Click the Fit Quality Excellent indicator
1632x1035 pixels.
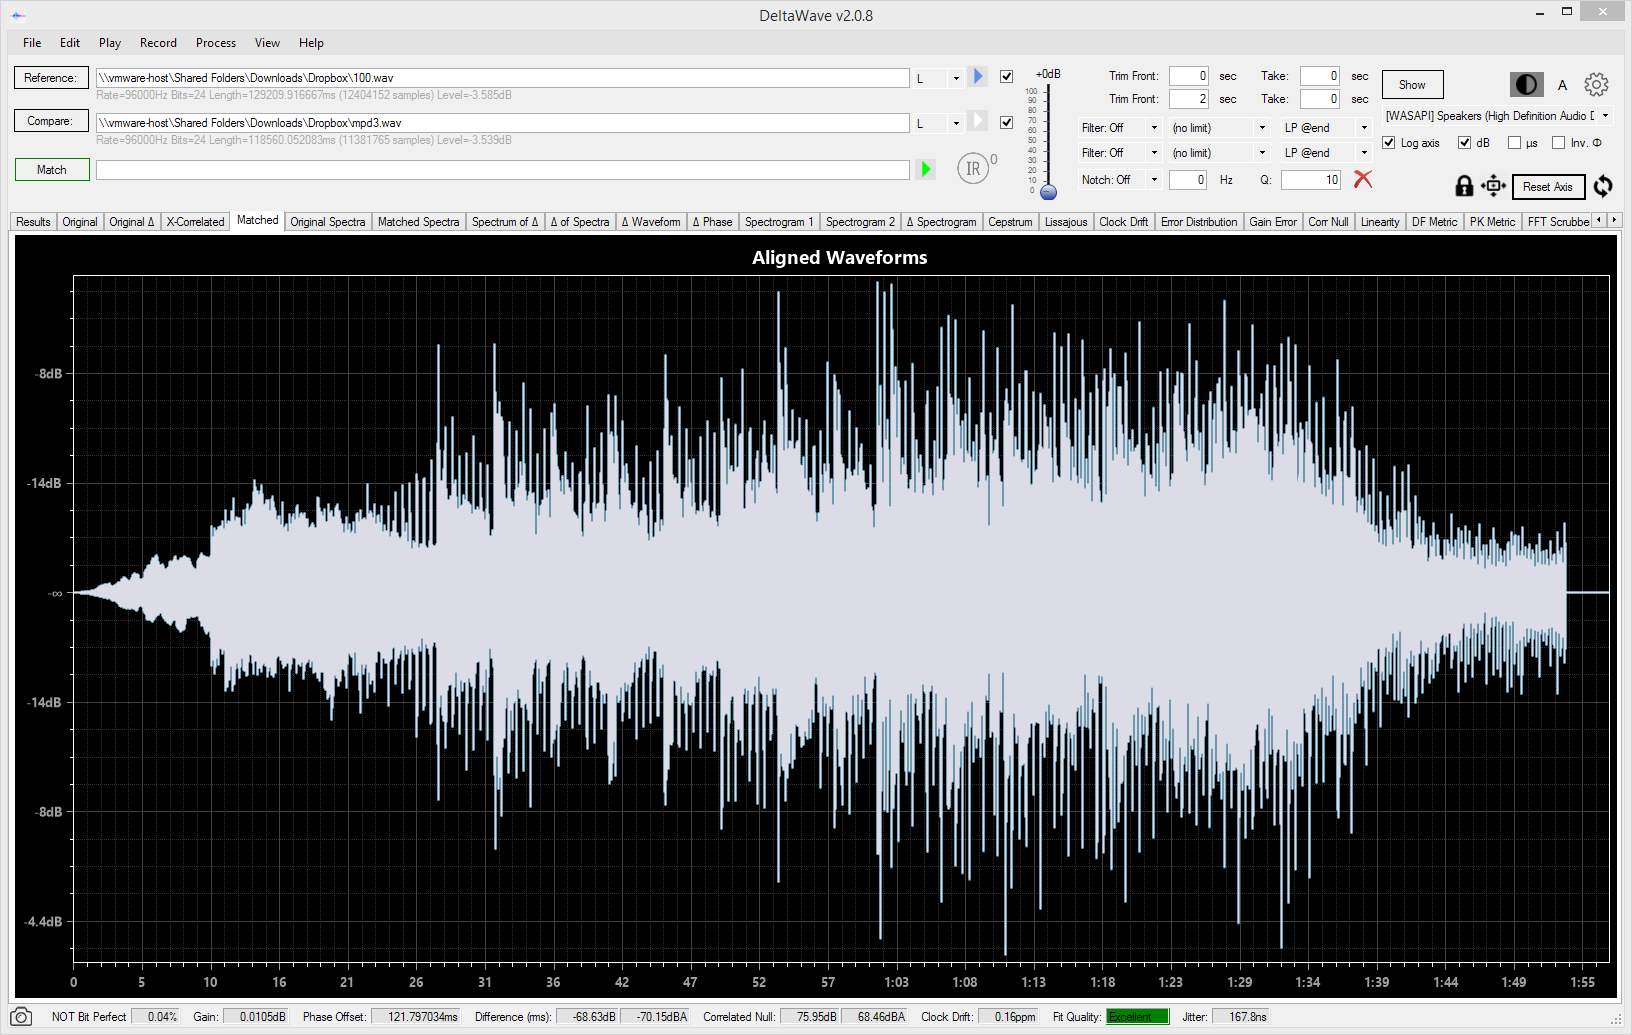coord(1137,1017)
